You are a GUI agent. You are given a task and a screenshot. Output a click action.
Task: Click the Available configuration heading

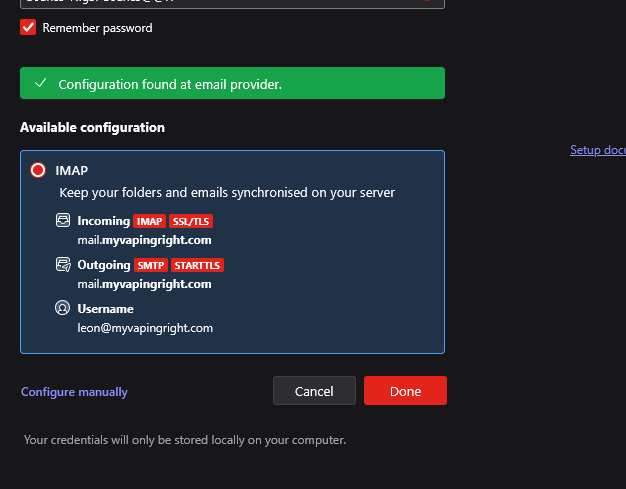[92, 128]
